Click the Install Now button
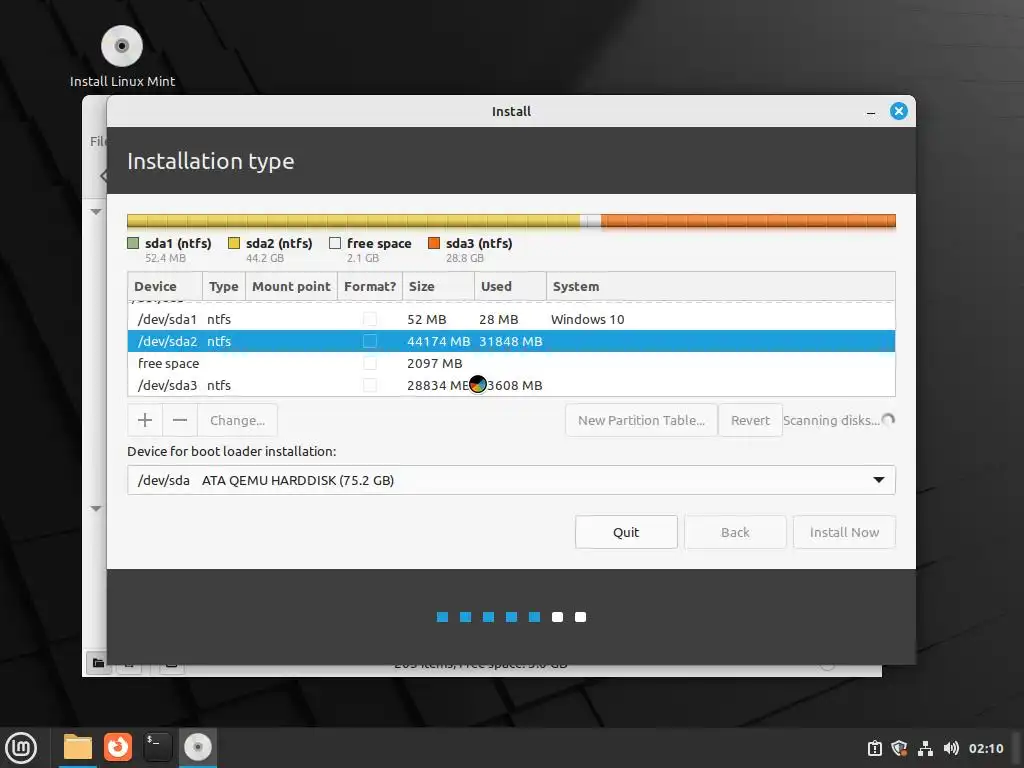The width and height of the screenshot is (1024, 768). [x=844, y=532]
